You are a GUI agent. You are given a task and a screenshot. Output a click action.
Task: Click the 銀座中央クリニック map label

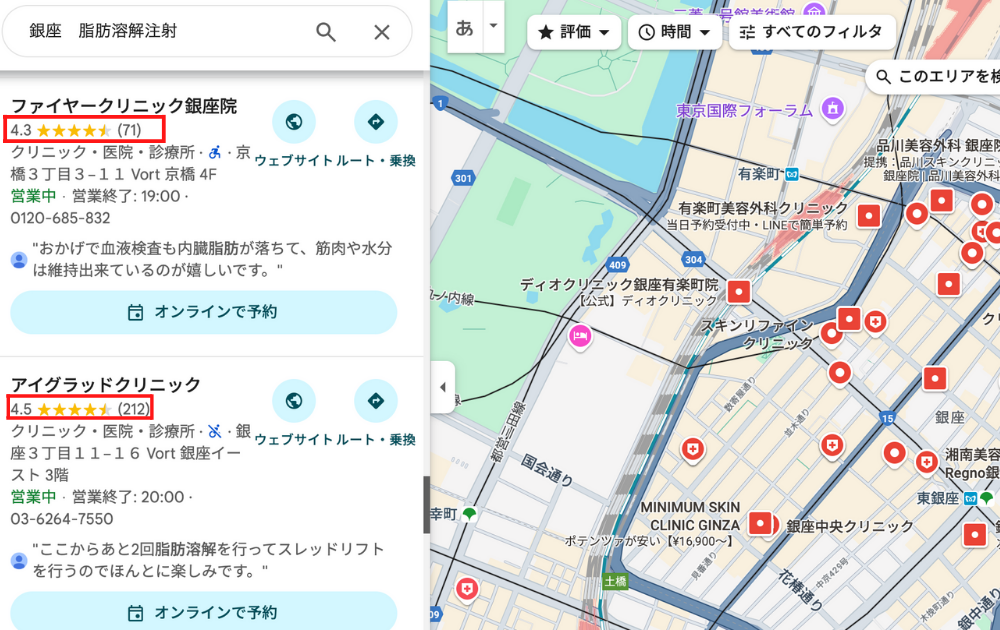[x=850, y=526]
